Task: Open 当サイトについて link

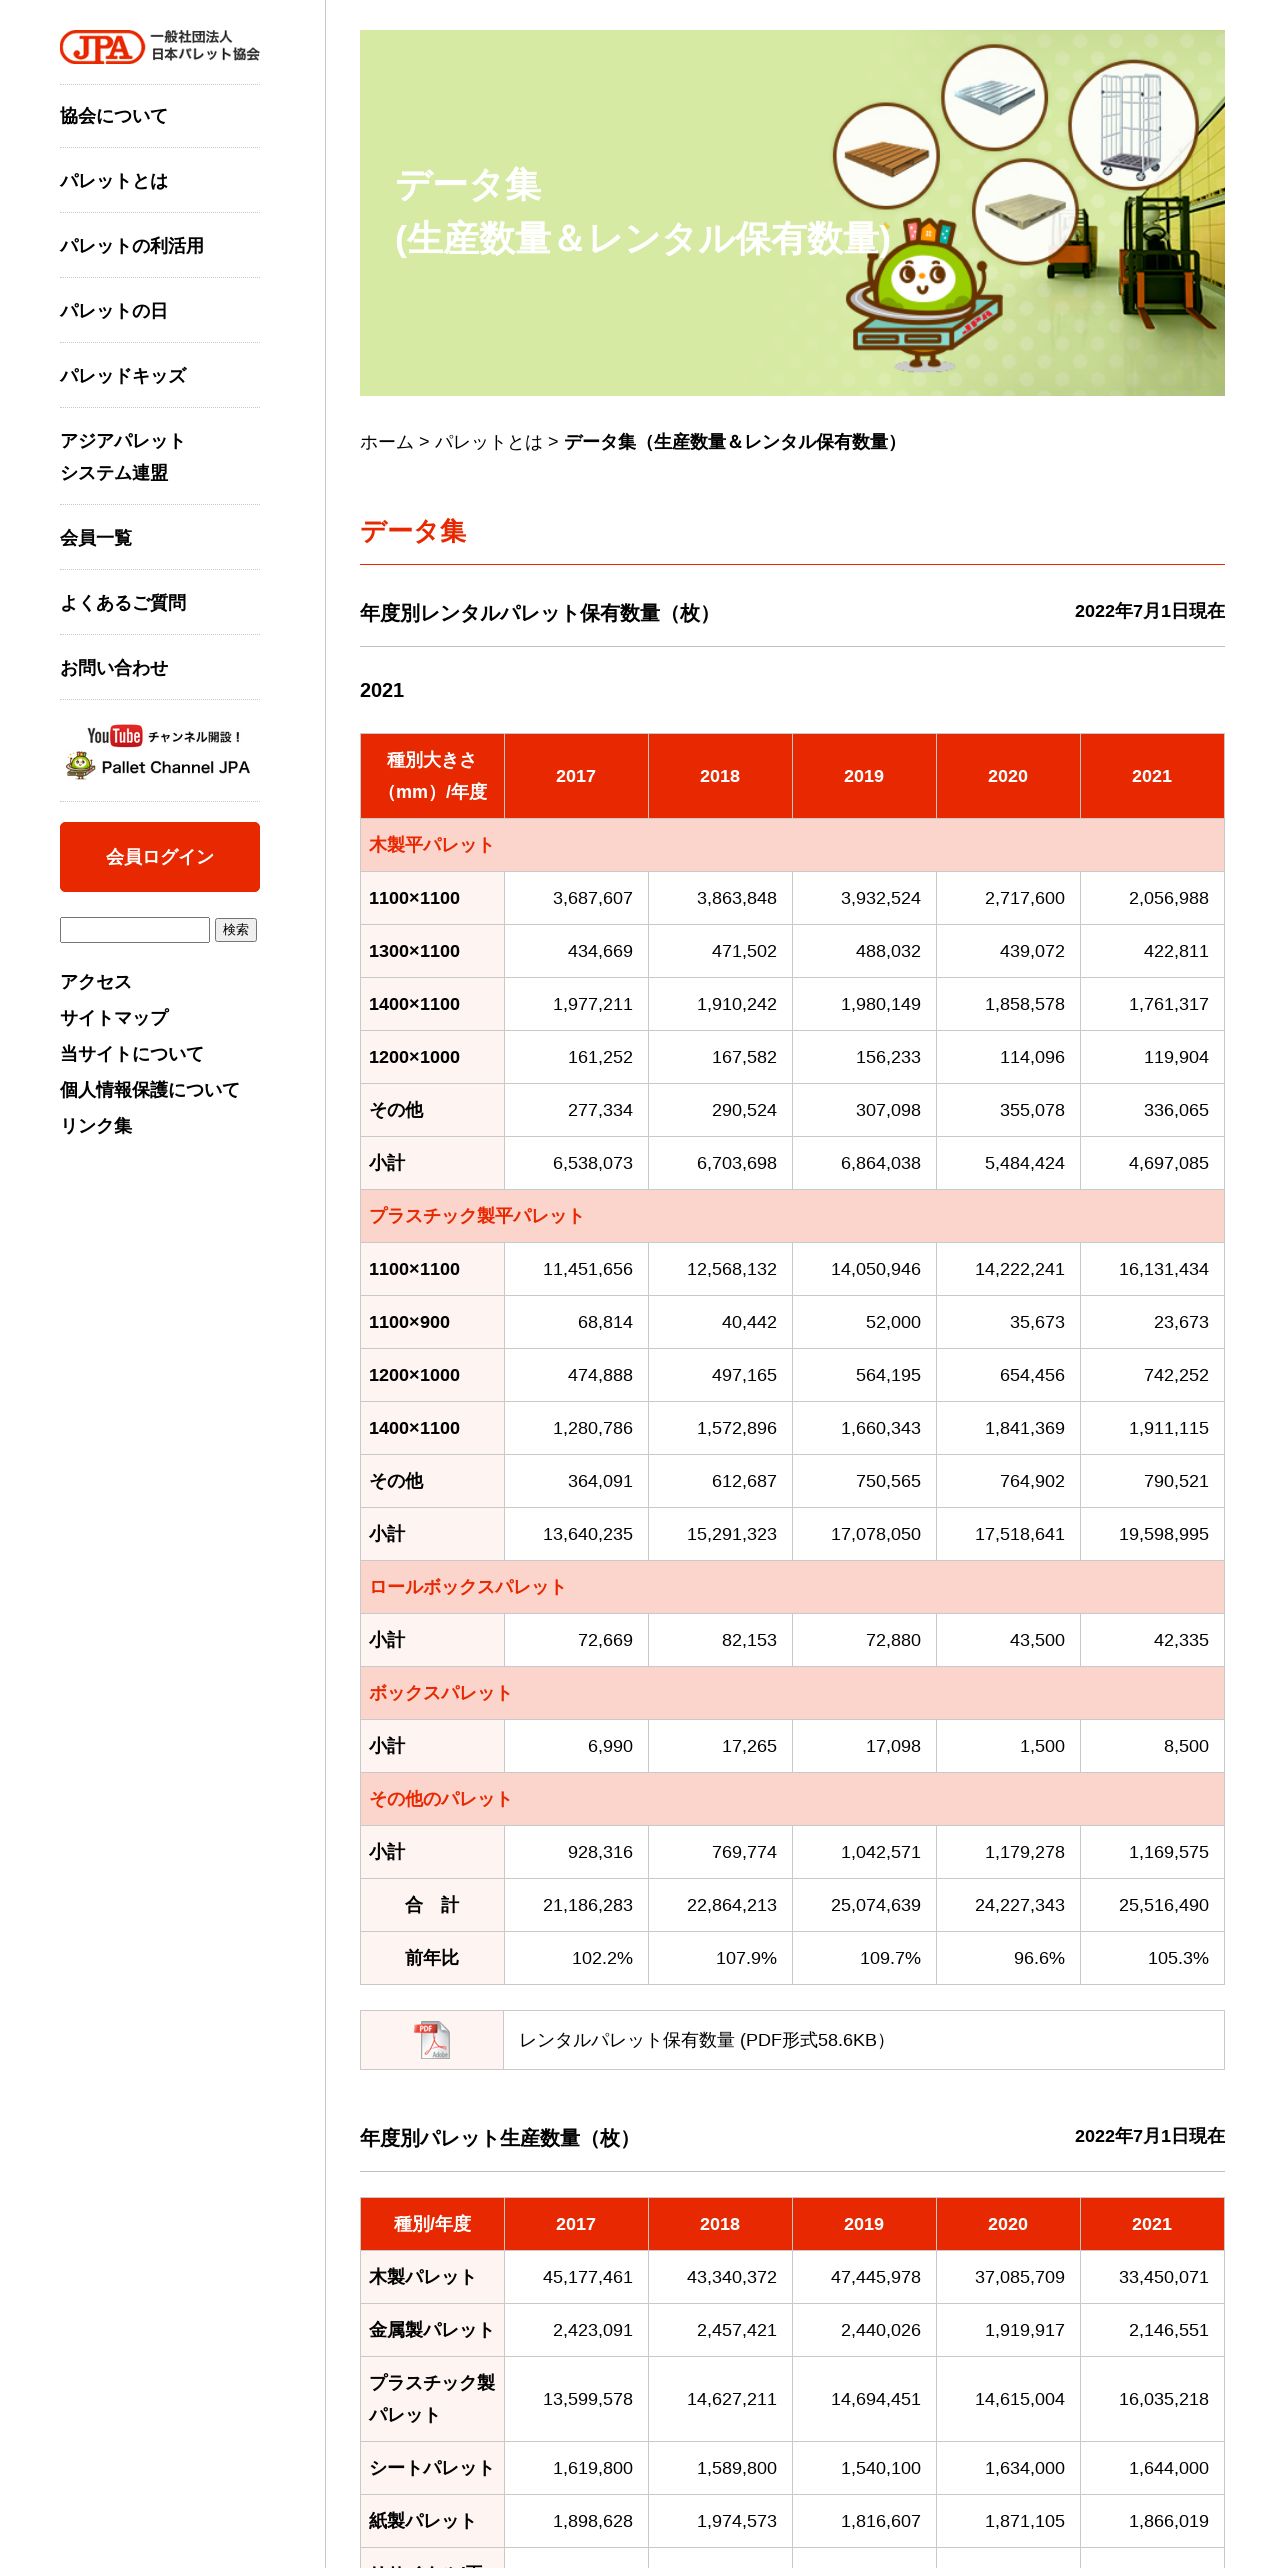Action: (132, 1054)
